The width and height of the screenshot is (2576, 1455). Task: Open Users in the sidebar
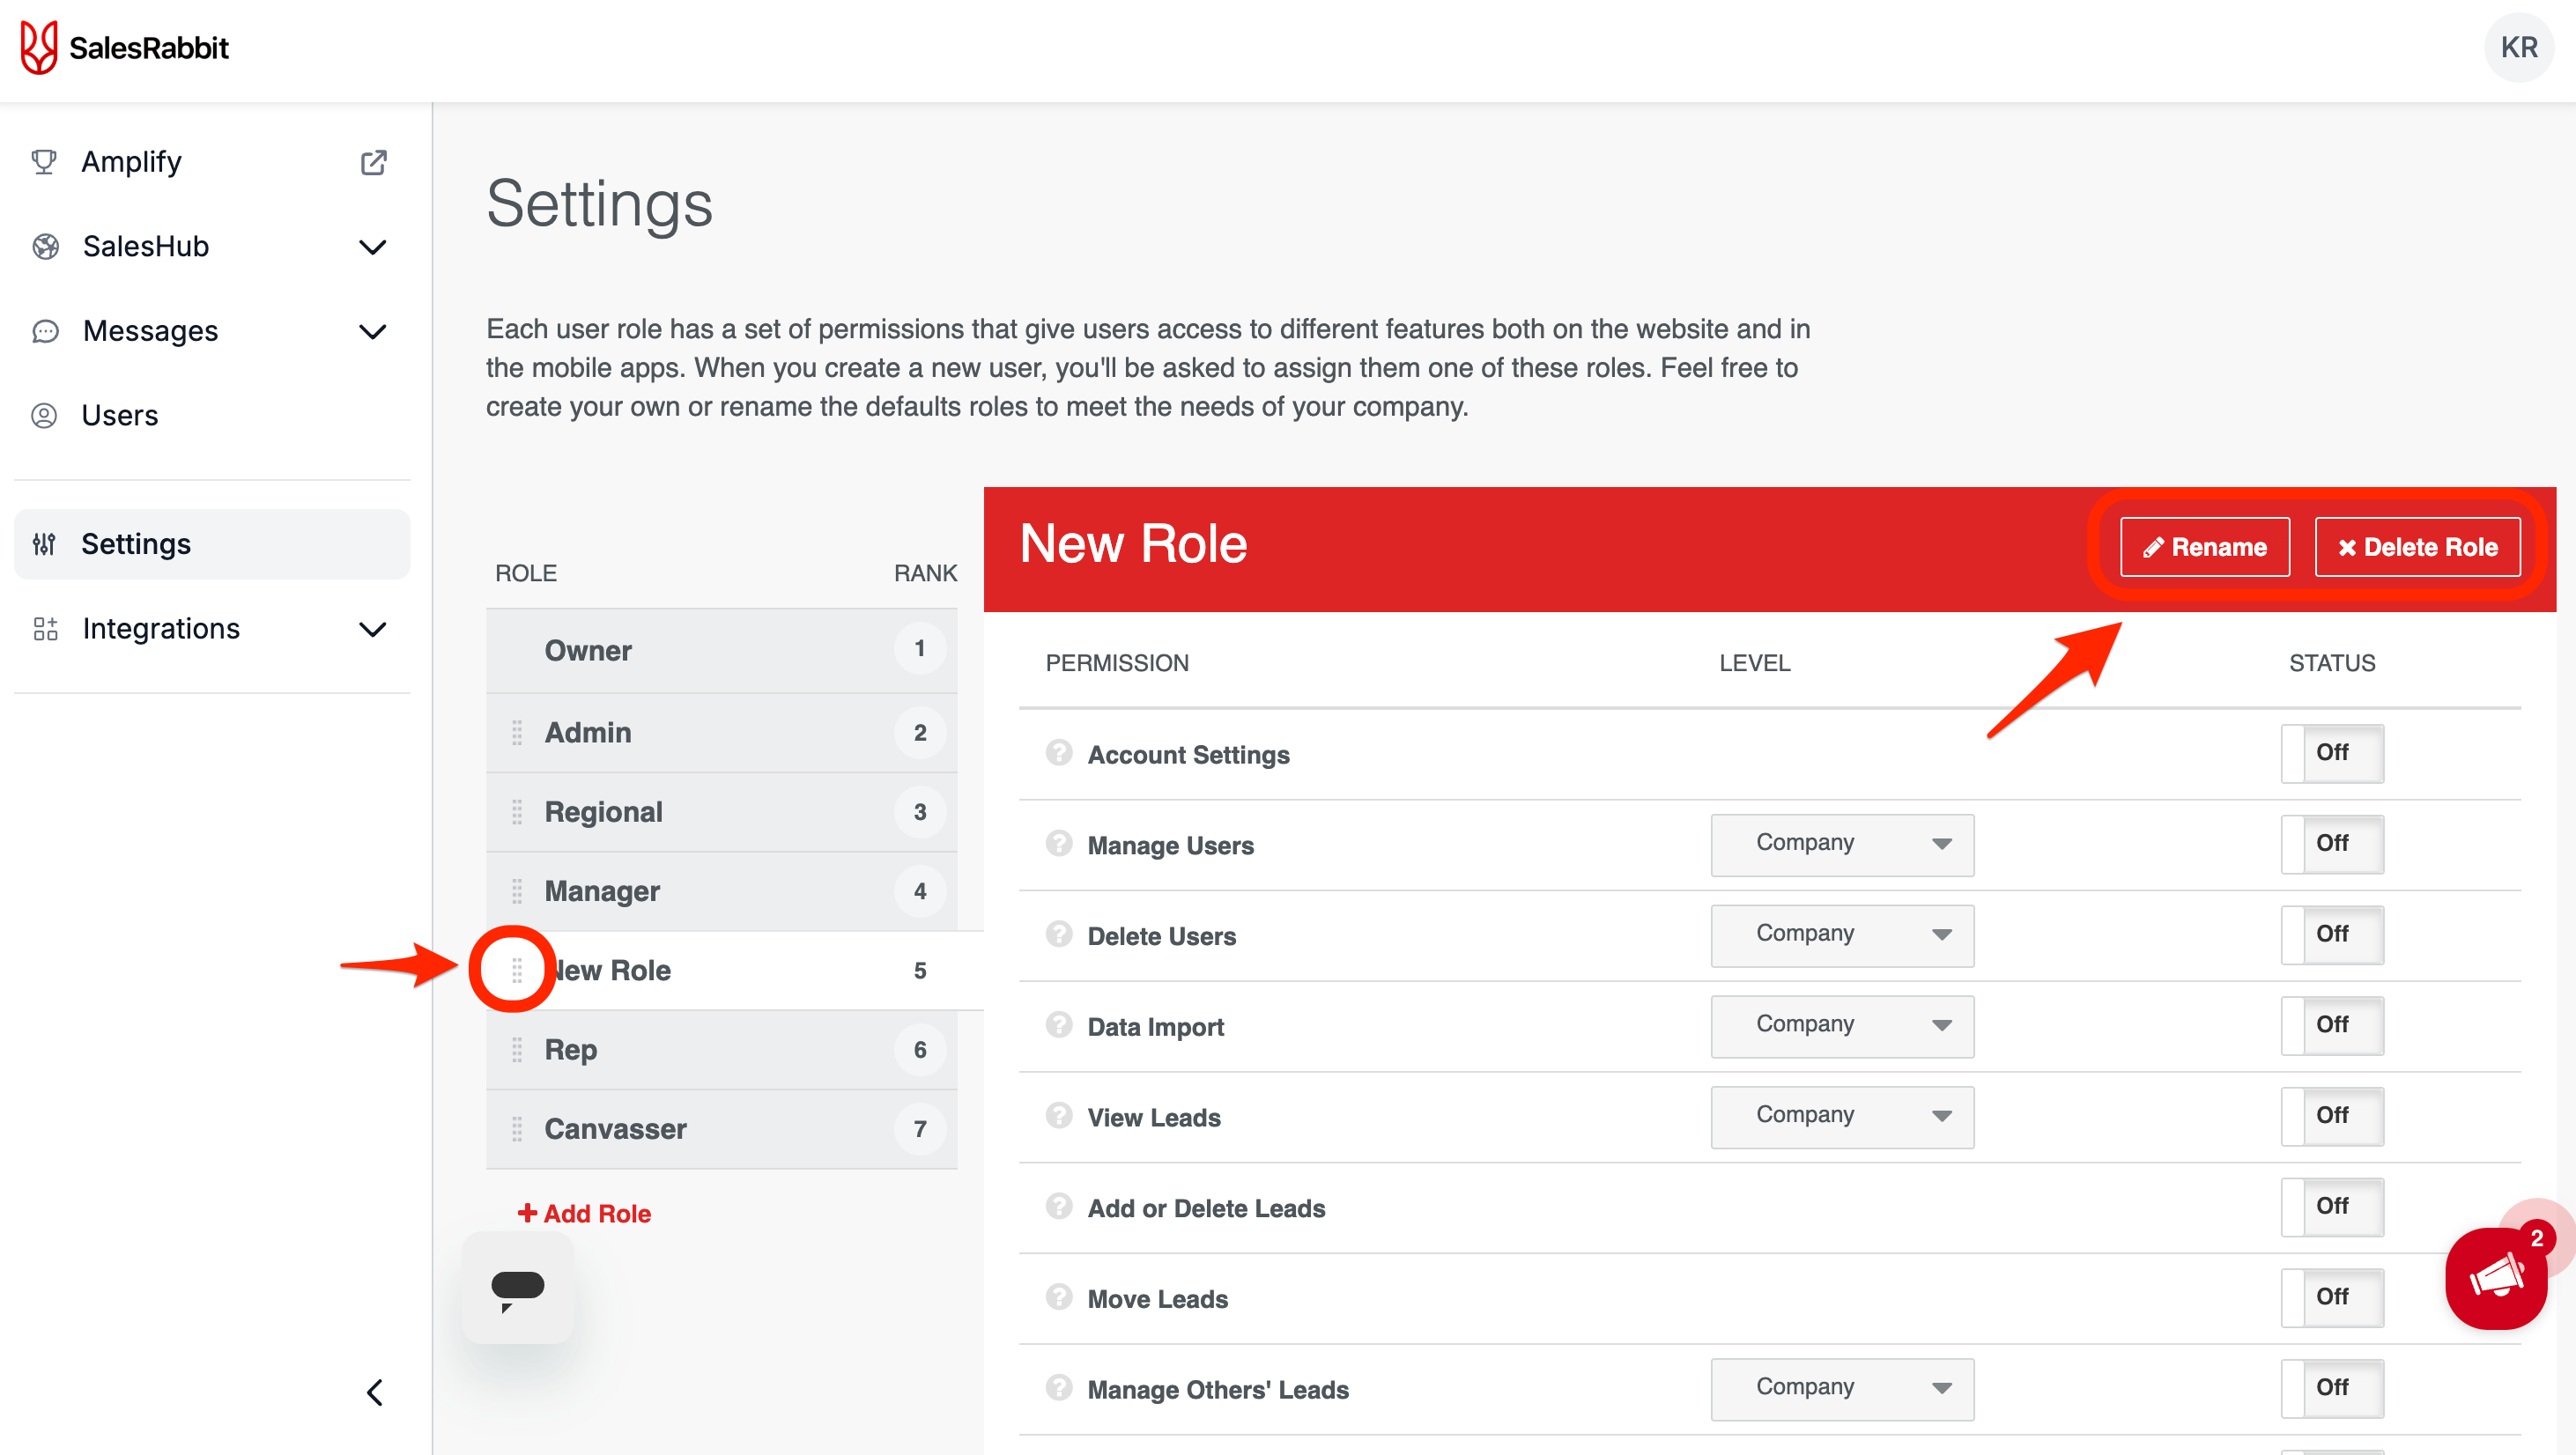tap(120, 415)
